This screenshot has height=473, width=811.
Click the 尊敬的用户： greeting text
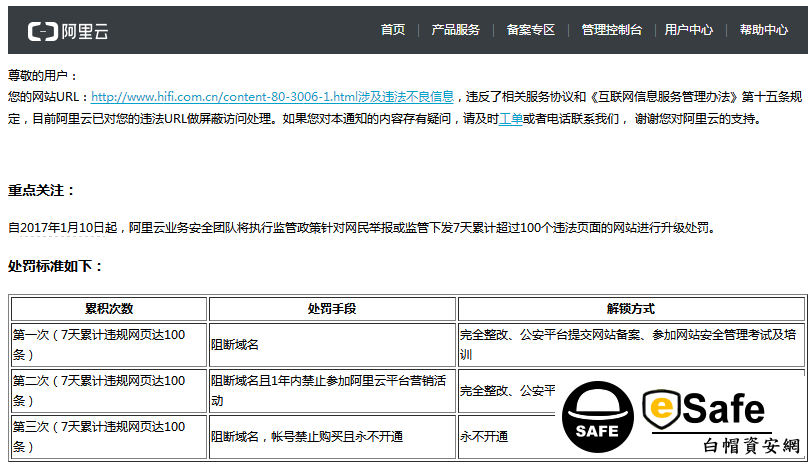click(x=43, y=76)
